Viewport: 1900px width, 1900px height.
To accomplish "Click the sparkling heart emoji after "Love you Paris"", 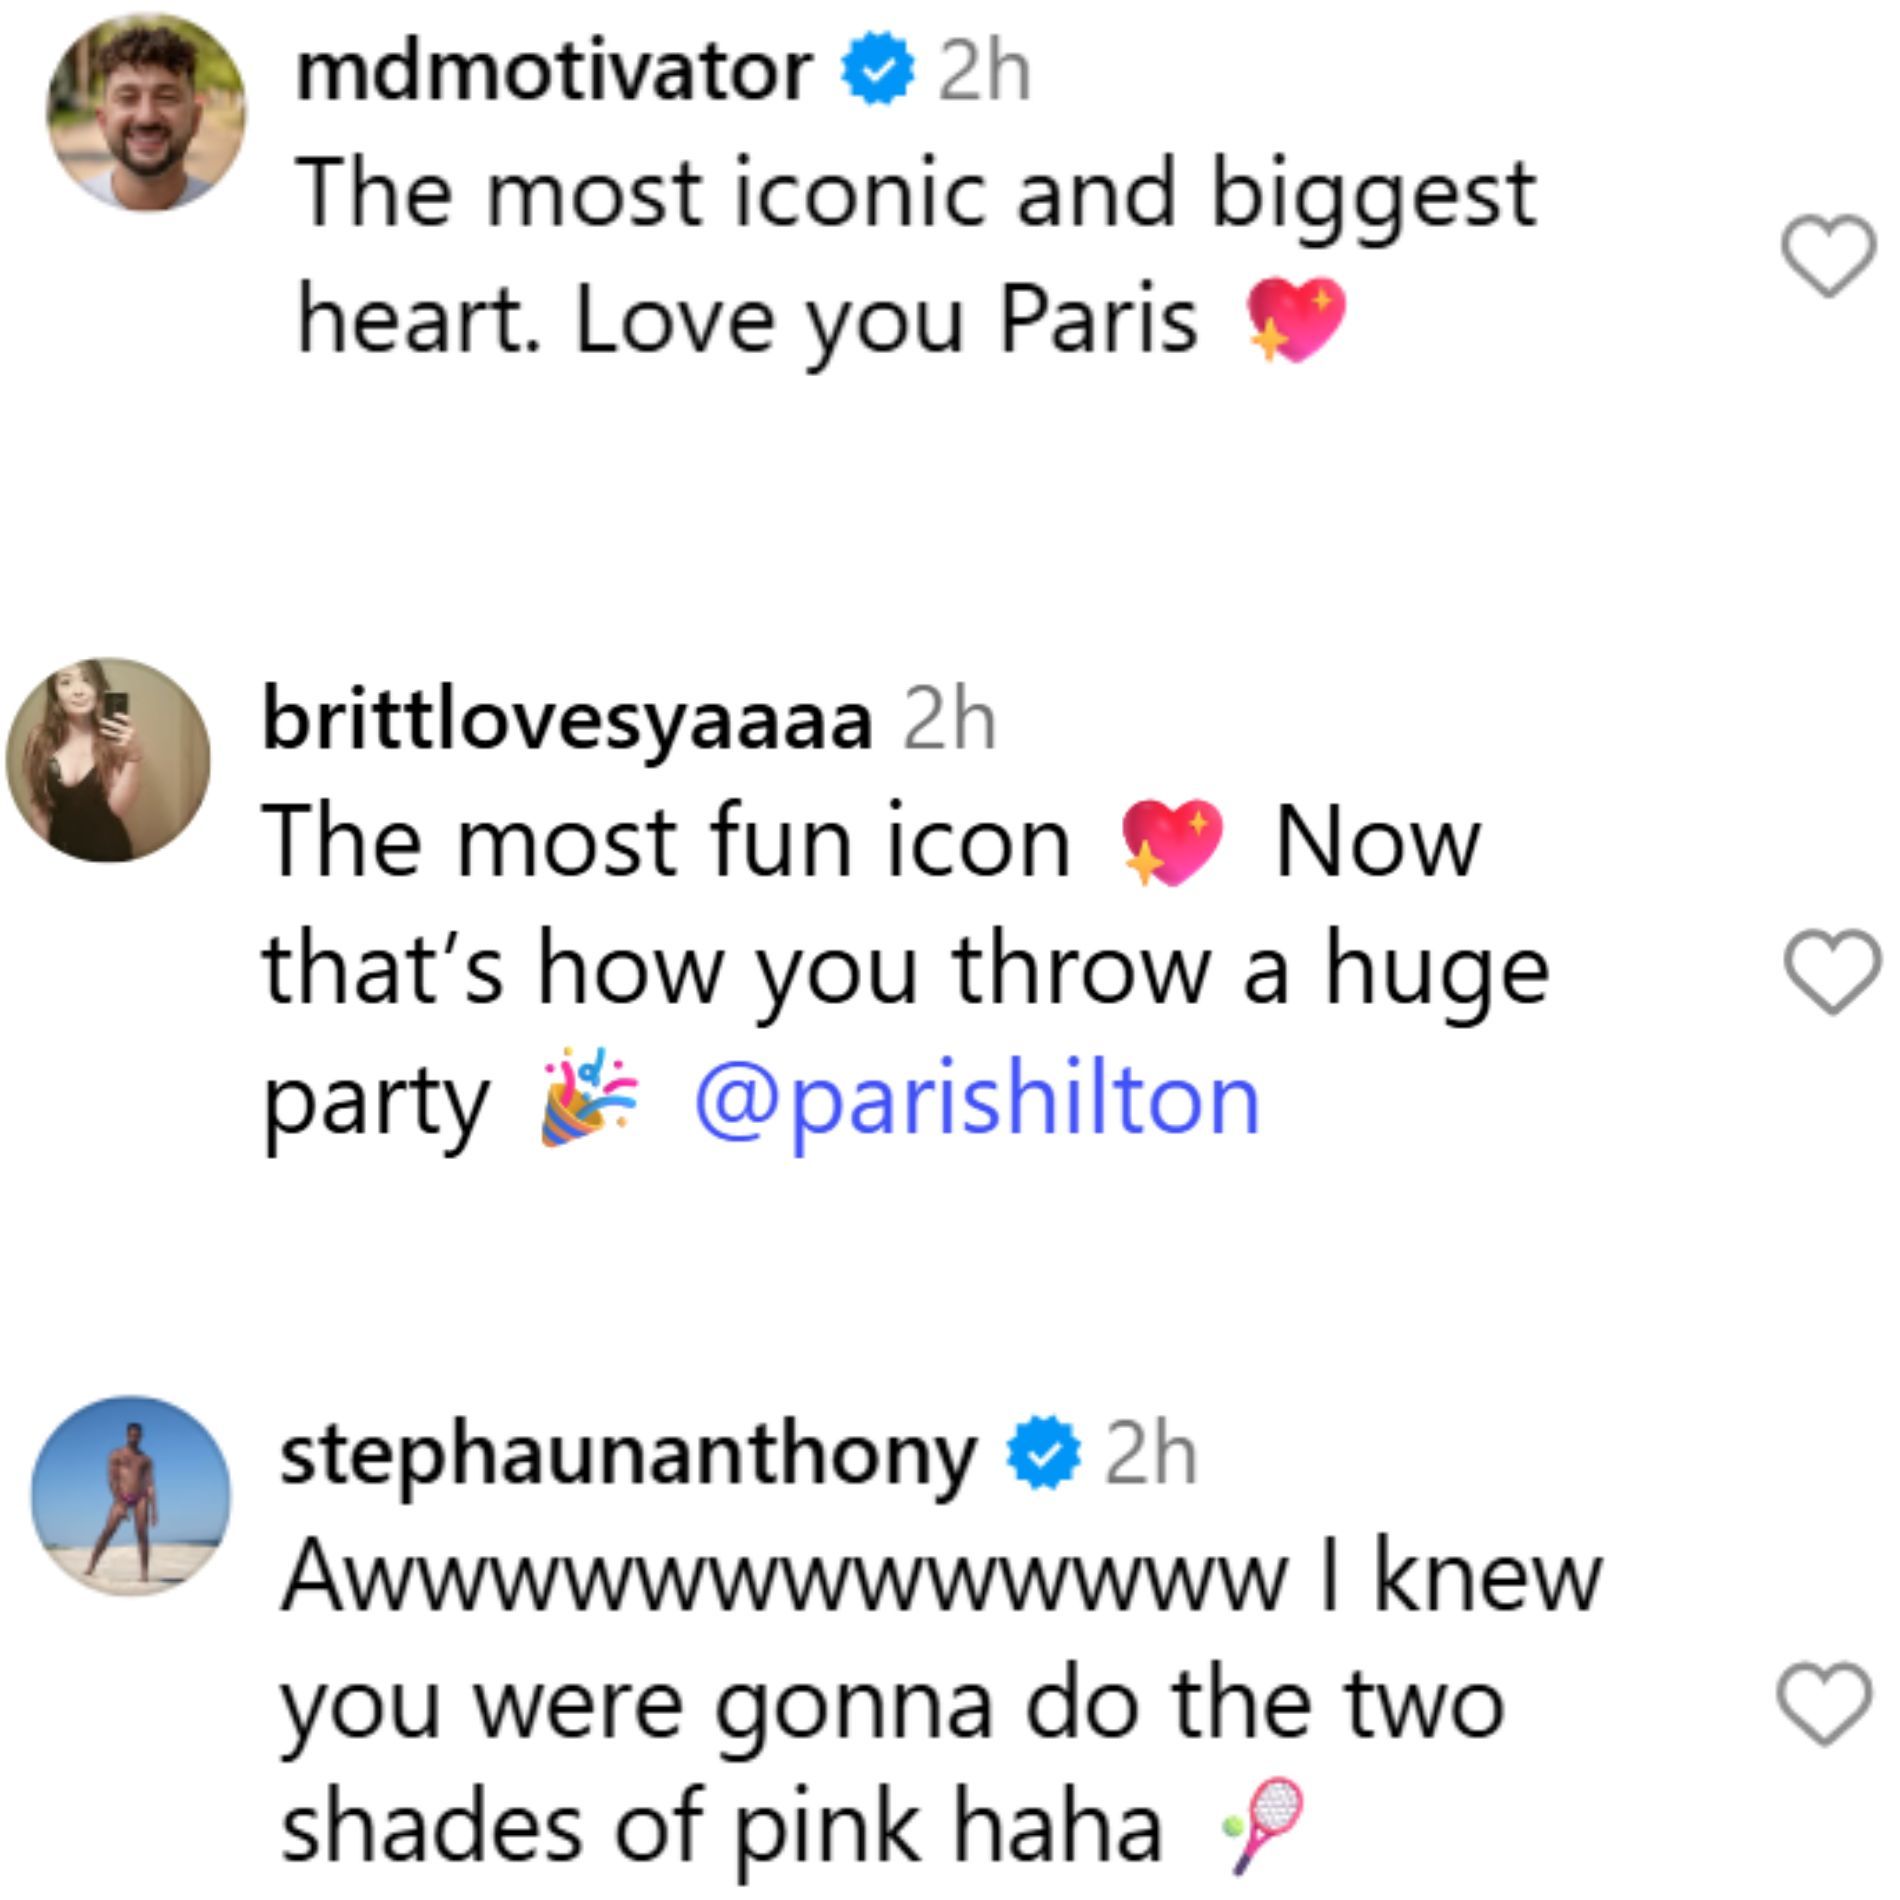I will pyautogui.click(x=1295, y=320).
